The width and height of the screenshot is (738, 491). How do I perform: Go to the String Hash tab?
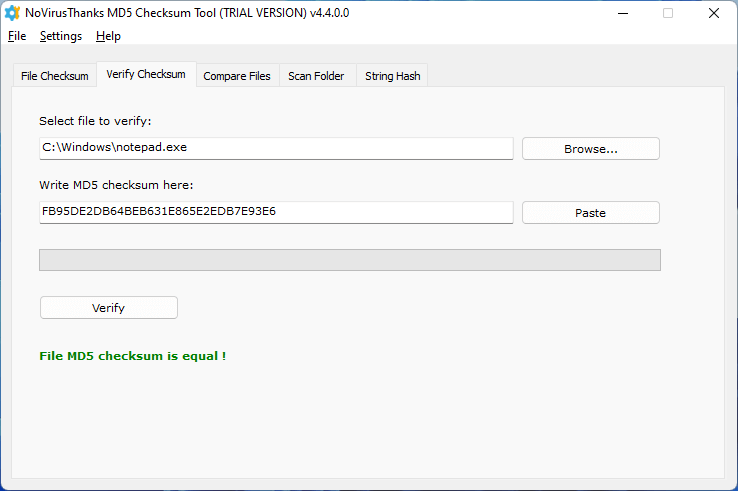click(x=393, y=76)
